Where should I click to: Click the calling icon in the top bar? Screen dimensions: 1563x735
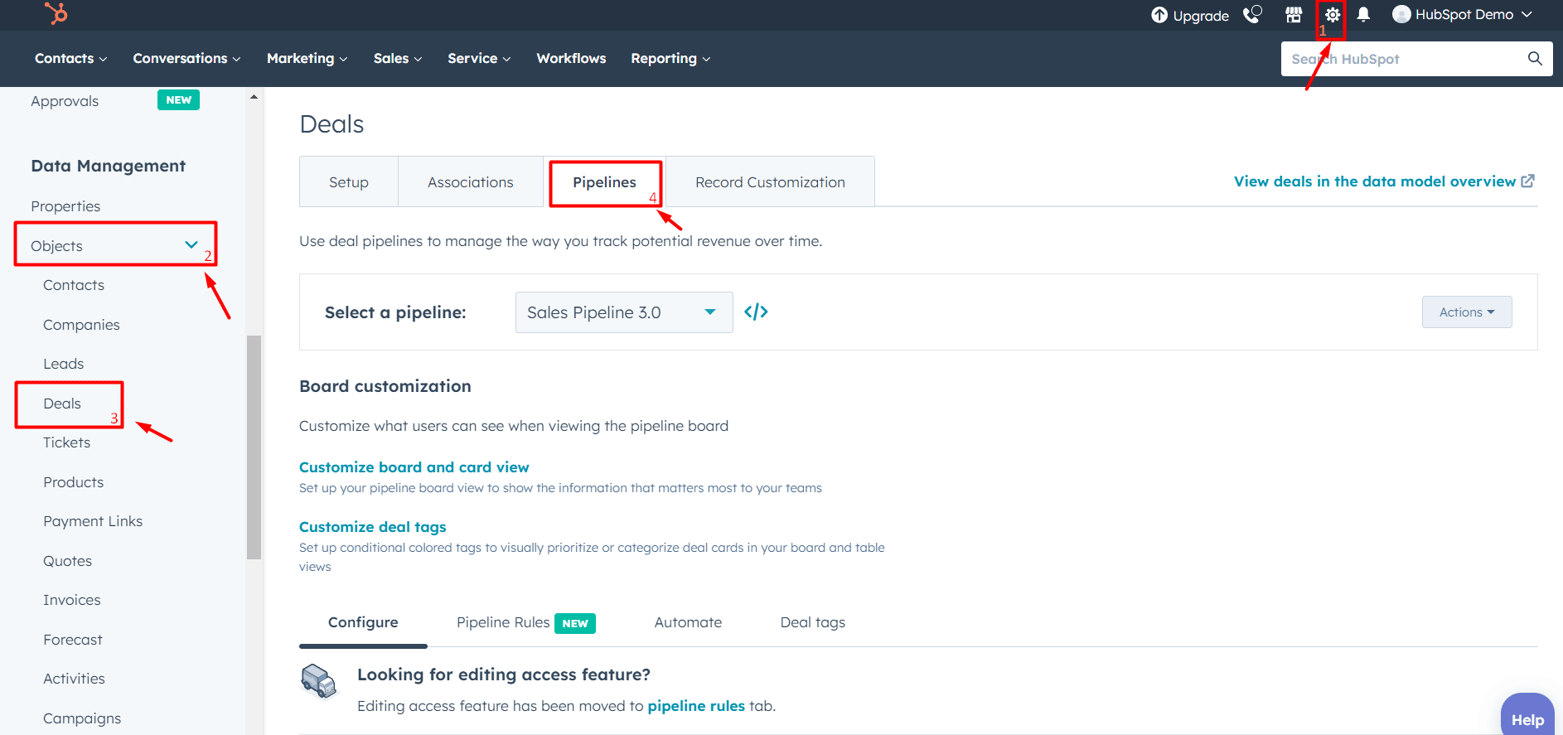click(1252, 15)
